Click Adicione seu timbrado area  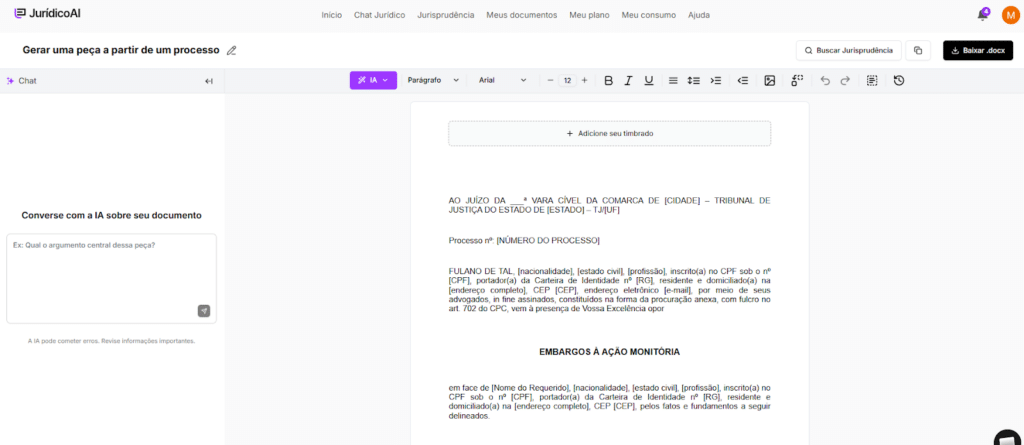coord(609,133)
